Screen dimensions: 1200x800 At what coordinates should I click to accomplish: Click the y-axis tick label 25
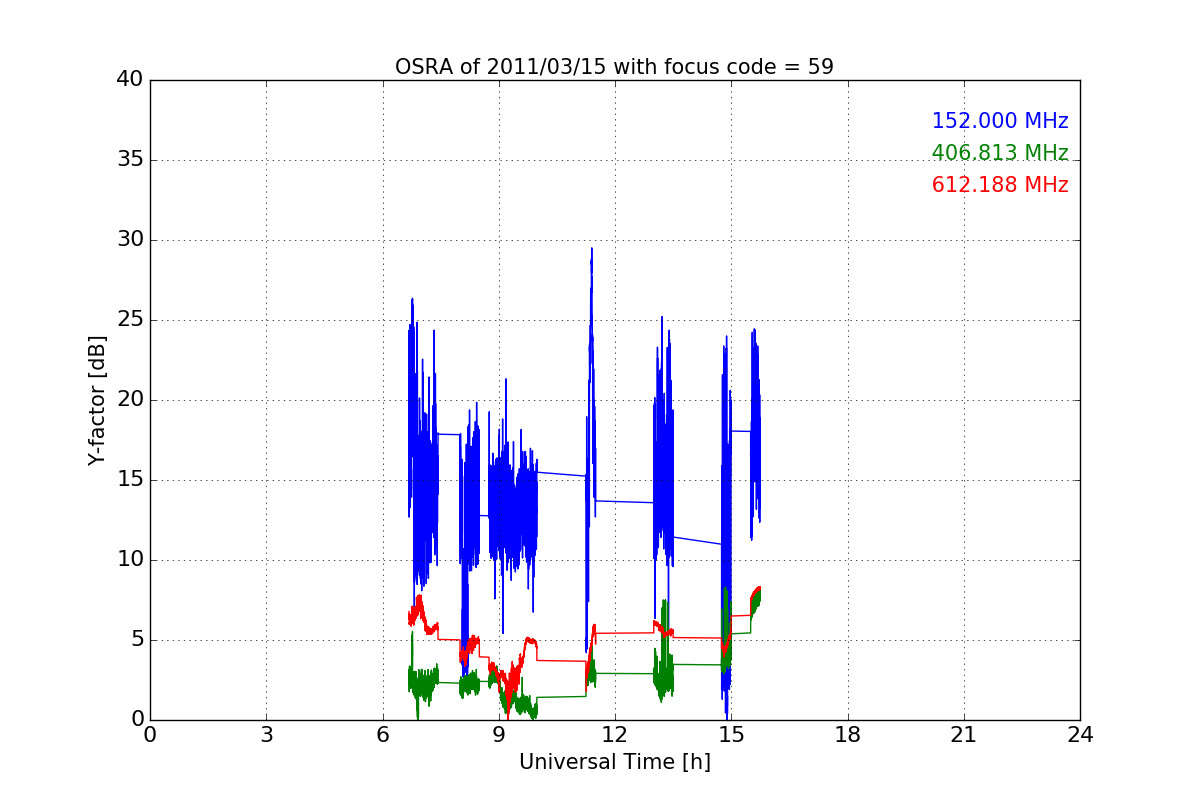pyautogui.click(x=130, y=320)
